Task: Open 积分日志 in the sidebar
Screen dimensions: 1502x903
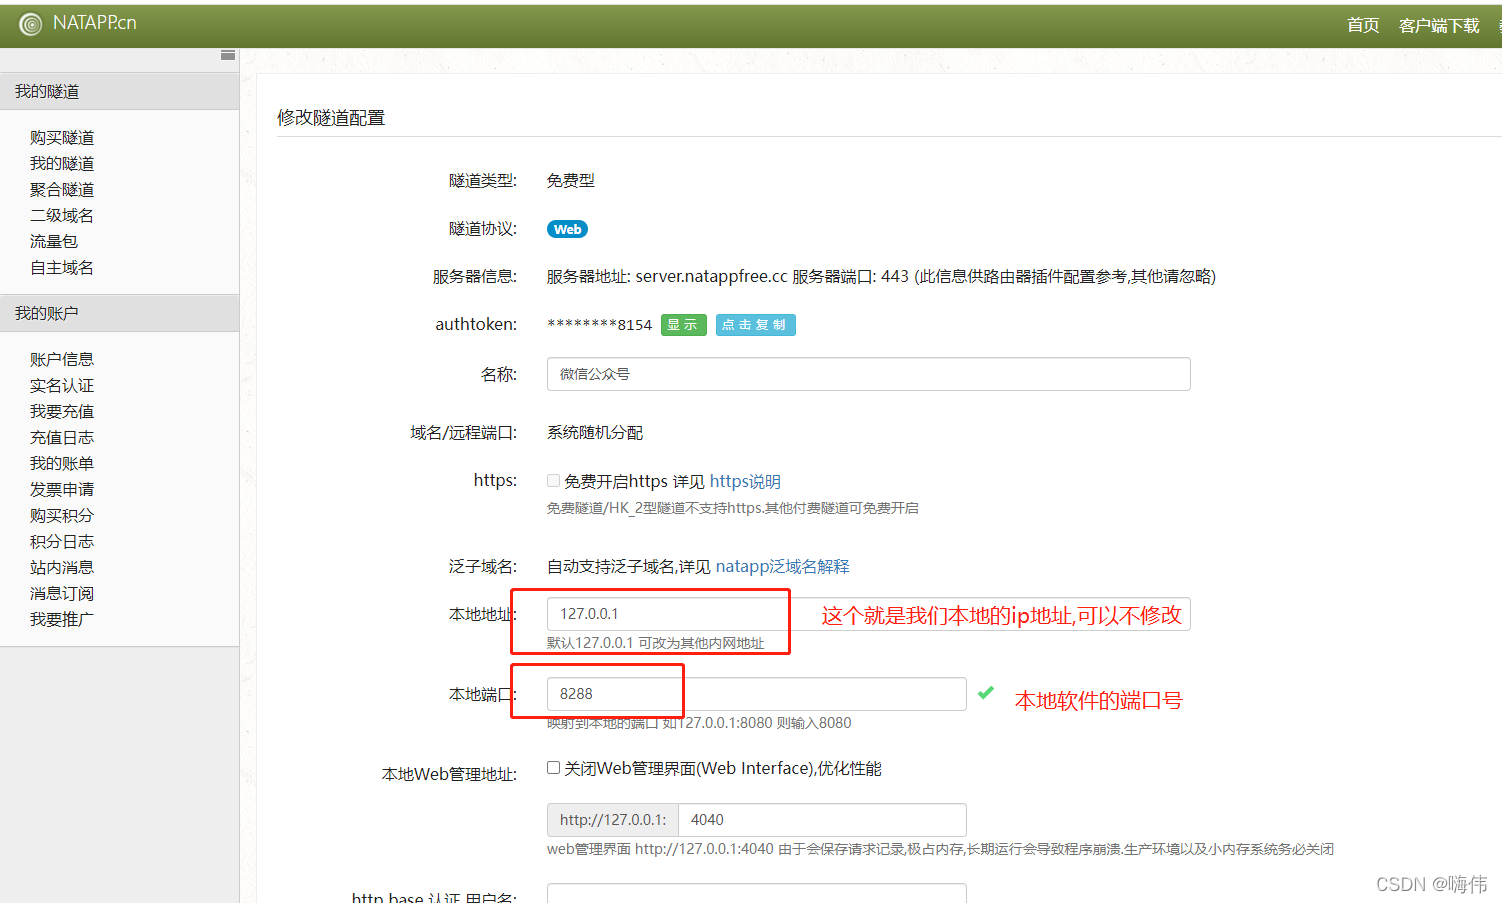Action: (62, 541)
